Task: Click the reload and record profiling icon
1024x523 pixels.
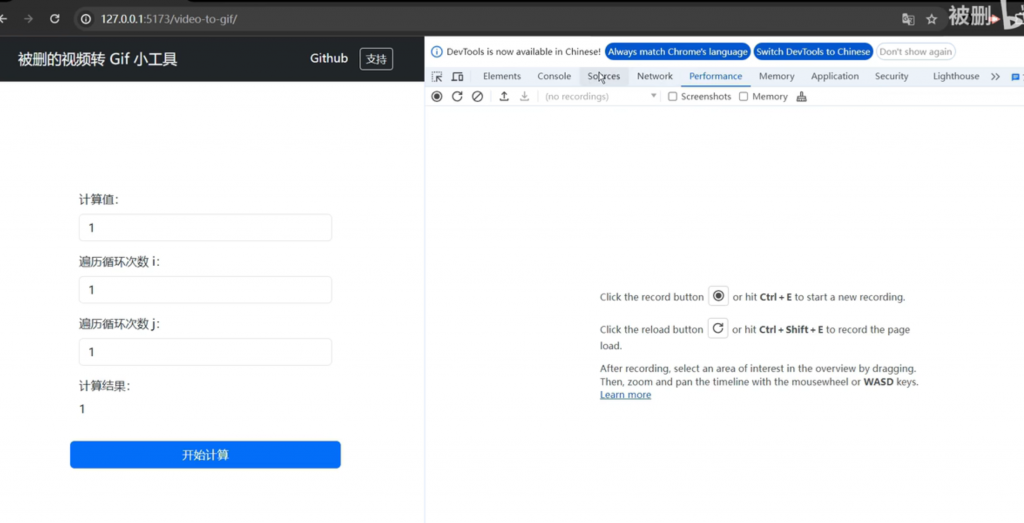Action: coord(457,97)
